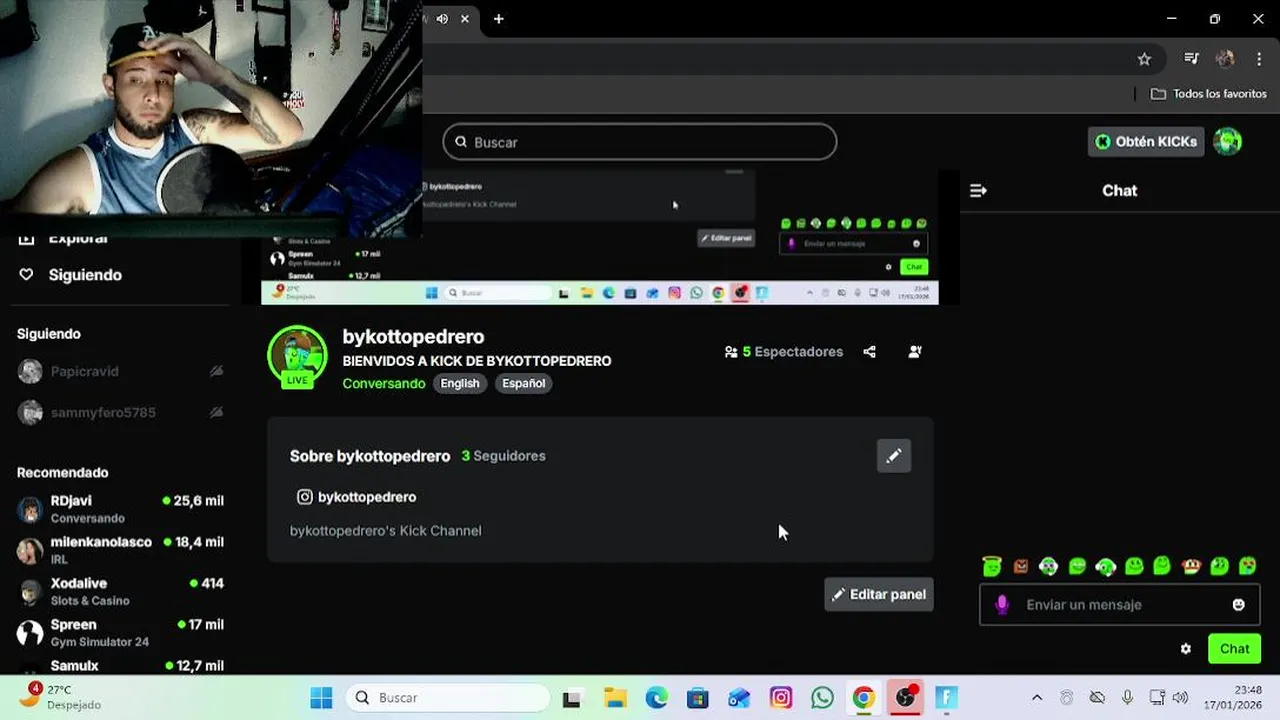Open Kick user avatar menu
Screen dimensions: 1280x720
pyautogui.click(x=1227, y=142)
